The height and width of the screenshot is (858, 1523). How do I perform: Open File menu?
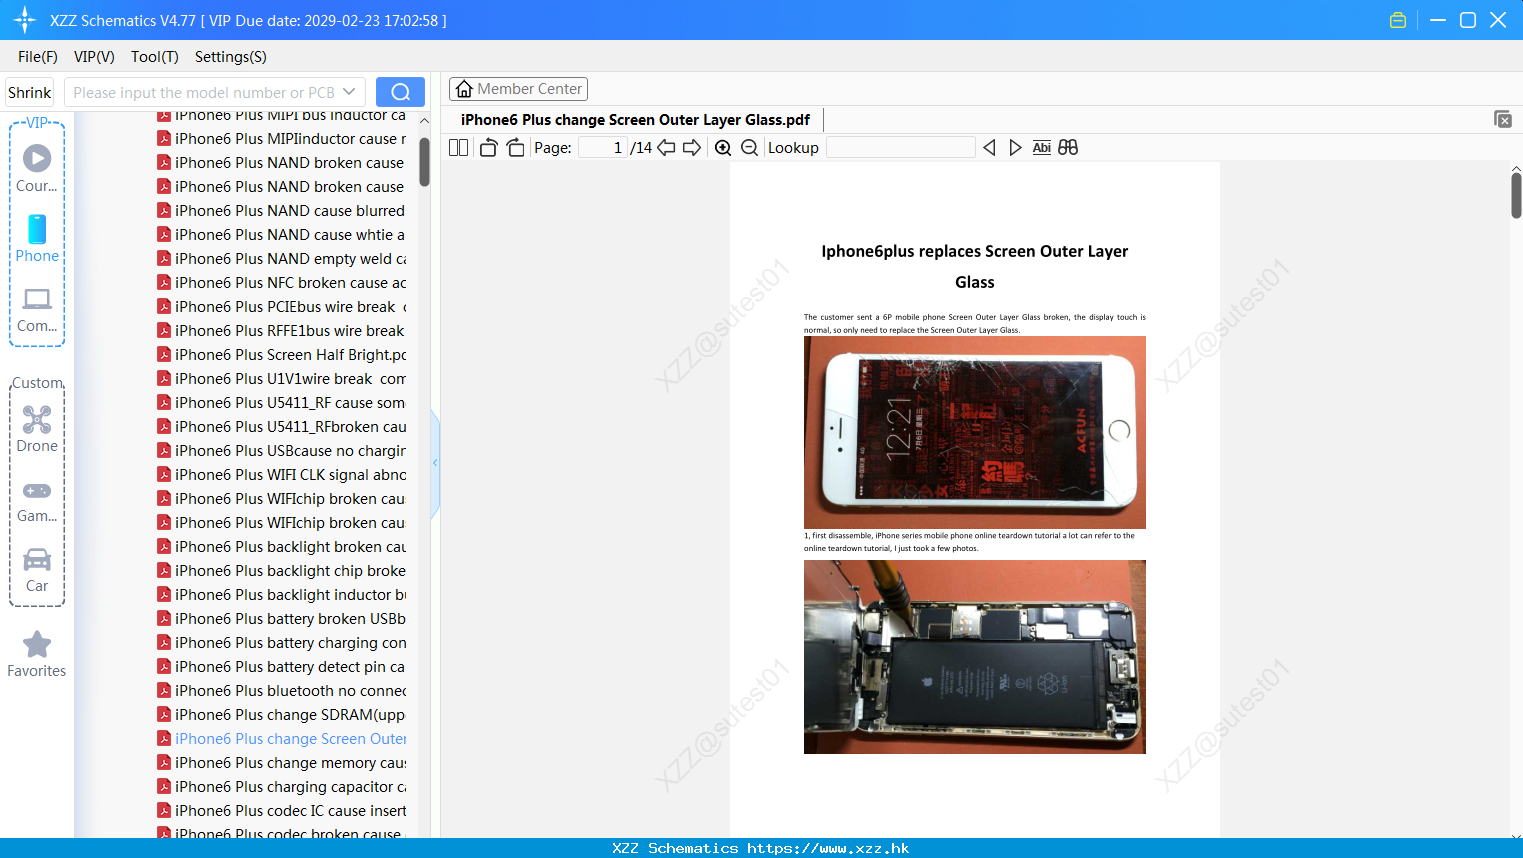point(38,57)
